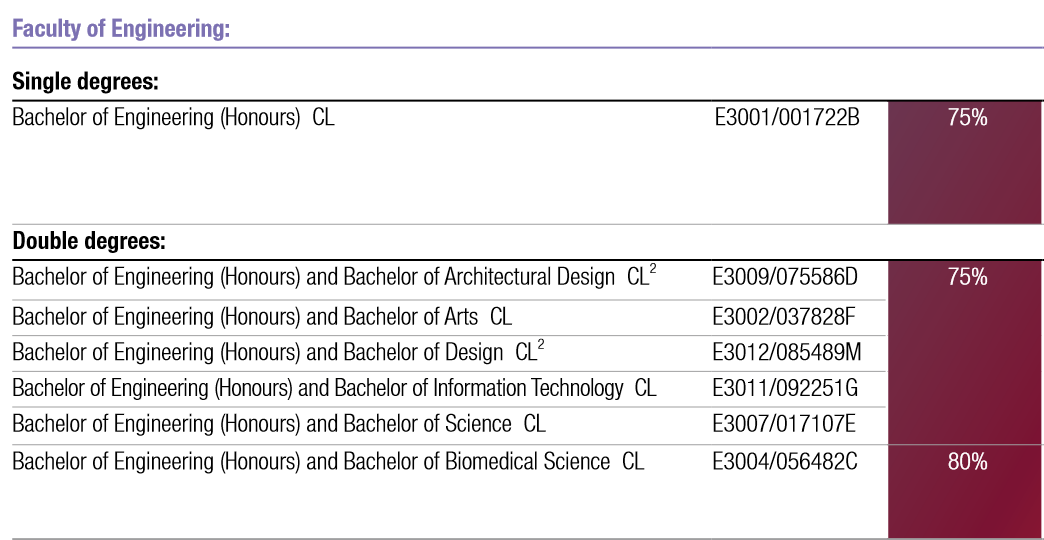Image resolution: width=1044 pixels, height=540 pixels.
Task: Select course code E3011/092251G
Action: (x=786, y=388)
